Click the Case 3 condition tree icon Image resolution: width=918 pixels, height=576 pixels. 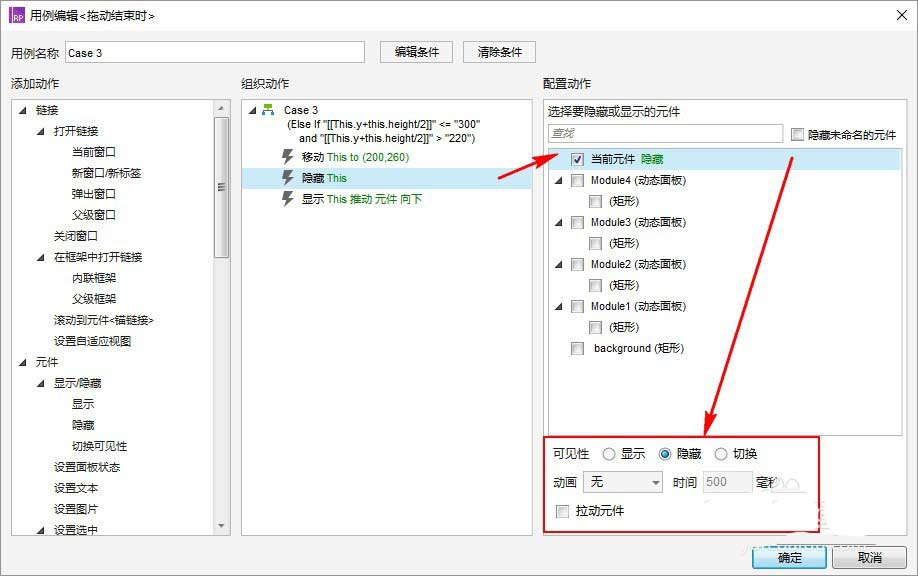click(x=268, y=109)
